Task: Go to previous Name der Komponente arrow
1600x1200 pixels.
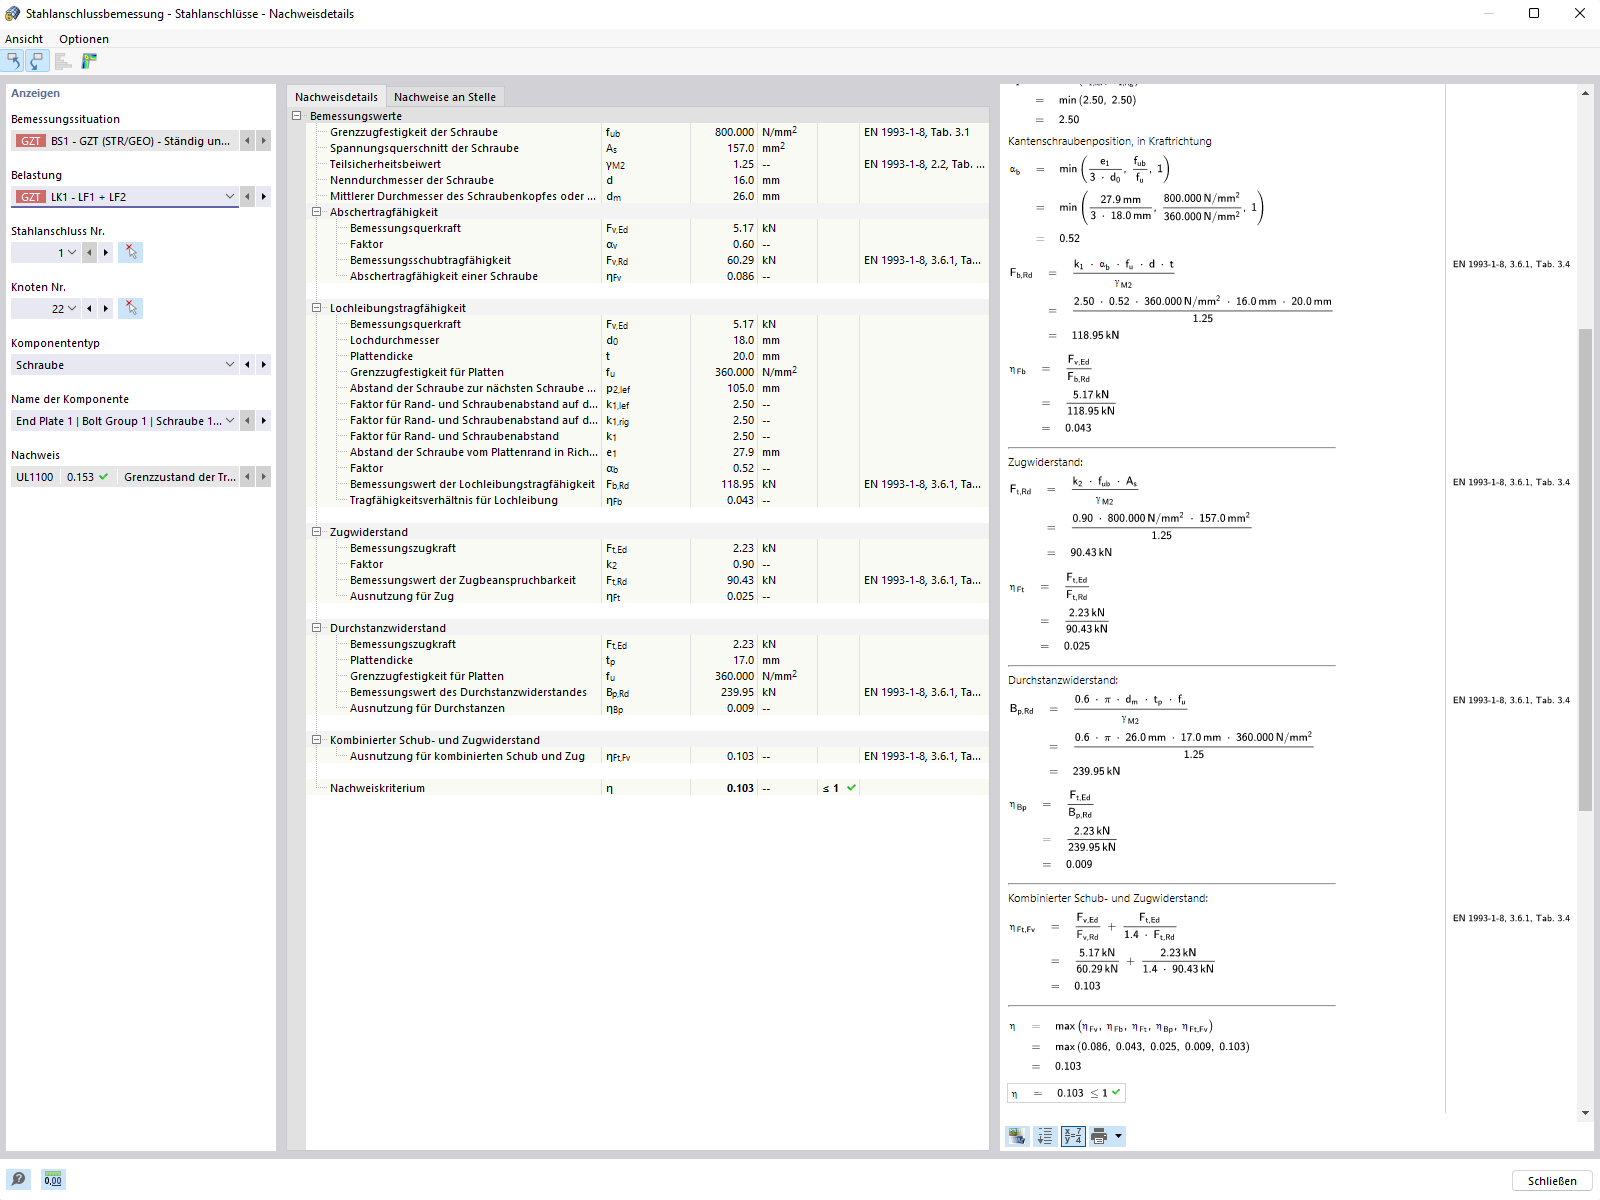Action: 247,421
